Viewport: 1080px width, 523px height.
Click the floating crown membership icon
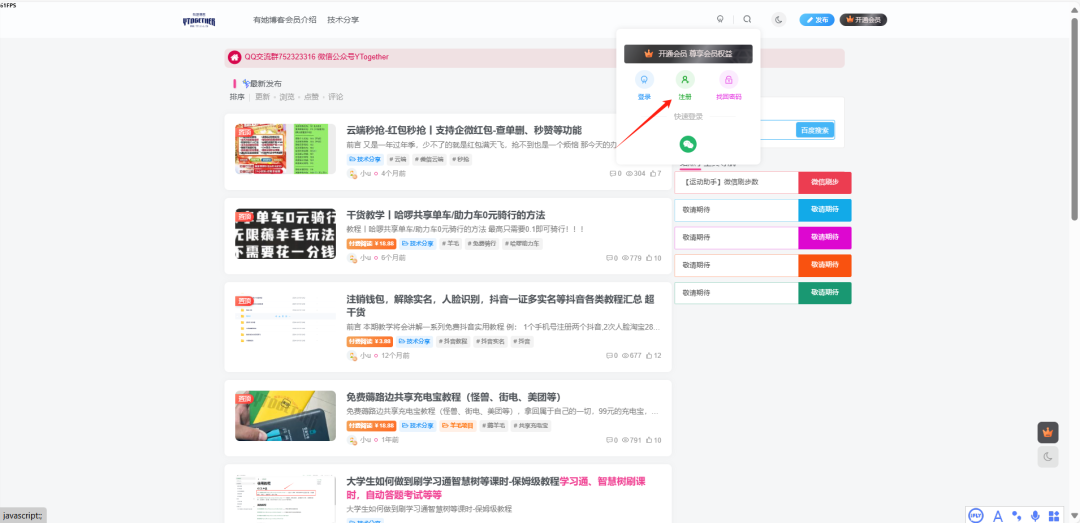pyautogui.click(x=1048, y=433)
